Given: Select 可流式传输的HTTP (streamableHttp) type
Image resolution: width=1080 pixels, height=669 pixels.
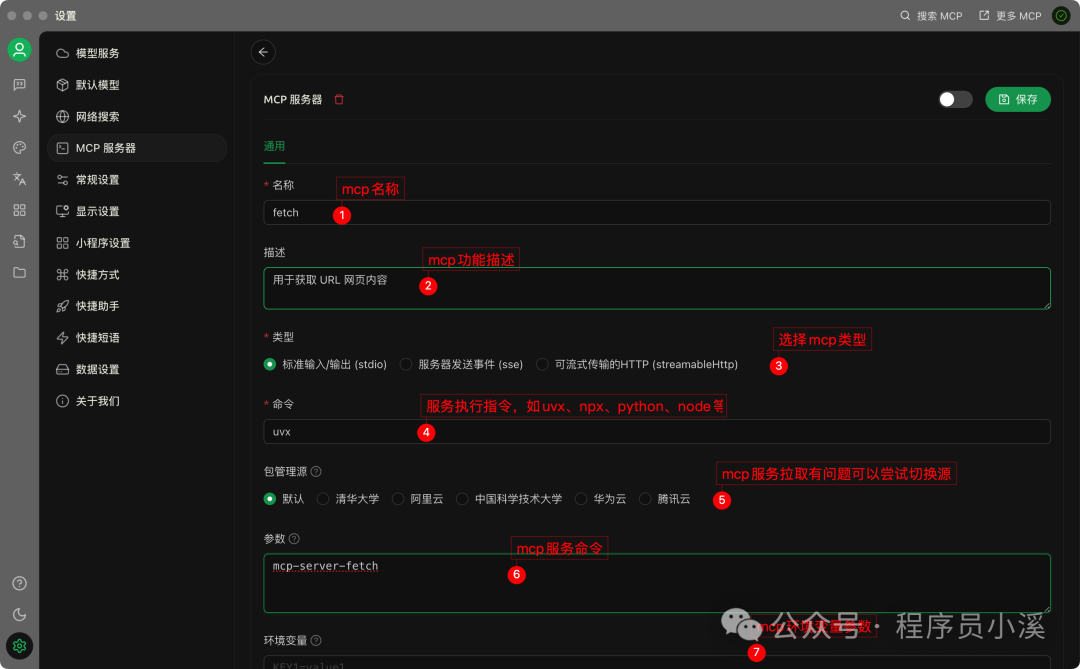Looking at the screenshot, I should pos(637,364).
